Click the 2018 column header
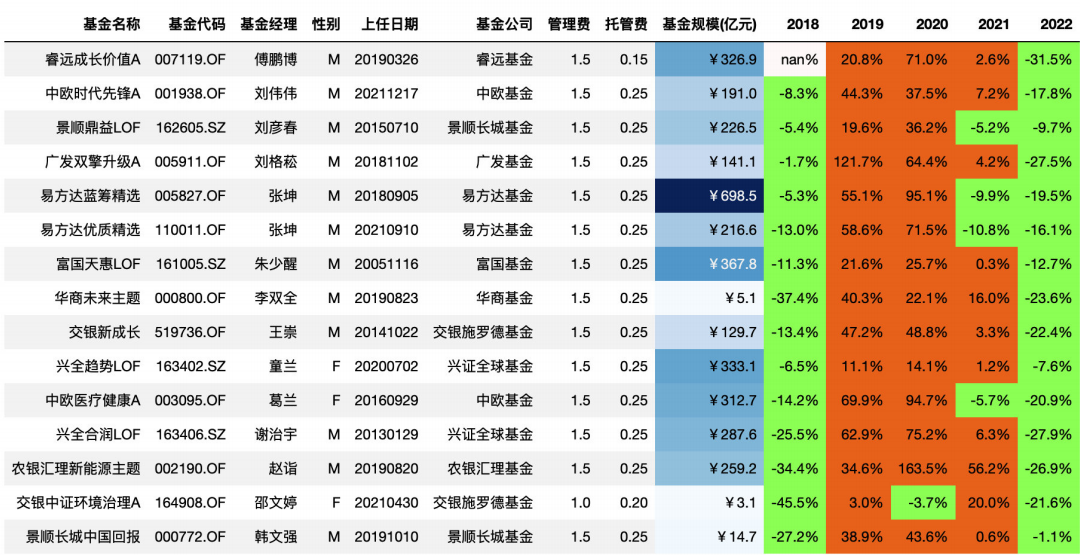The image size is (1080, 555). click(x=802, y=25)
